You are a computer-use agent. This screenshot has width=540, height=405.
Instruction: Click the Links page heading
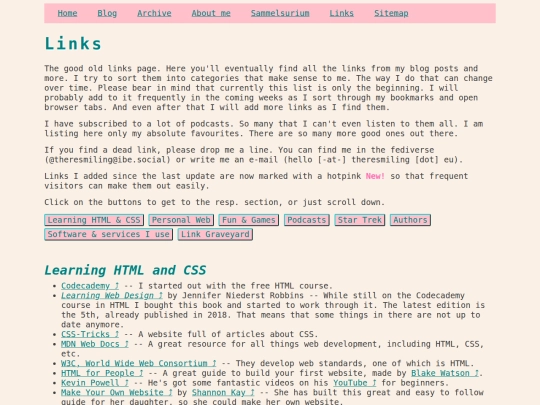click(x=73, y=44)
